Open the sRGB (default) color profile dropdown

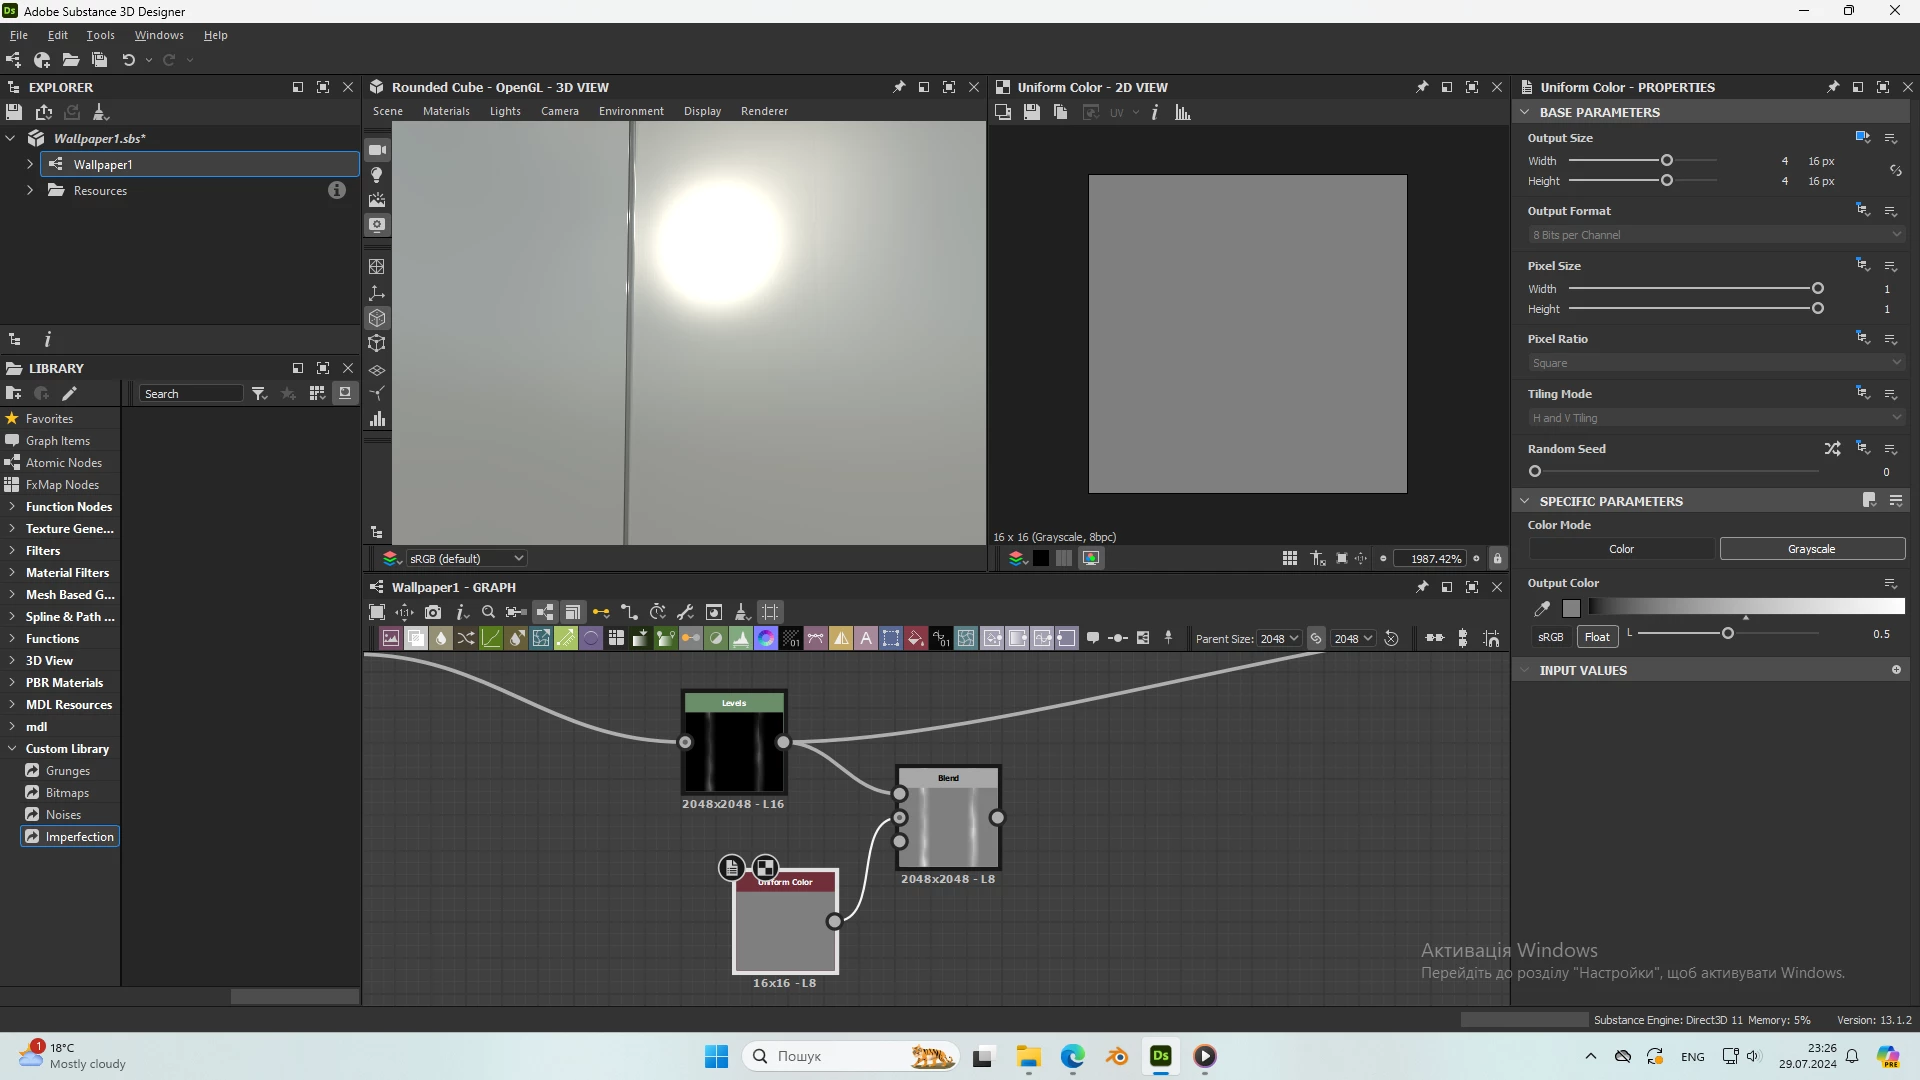466,558
